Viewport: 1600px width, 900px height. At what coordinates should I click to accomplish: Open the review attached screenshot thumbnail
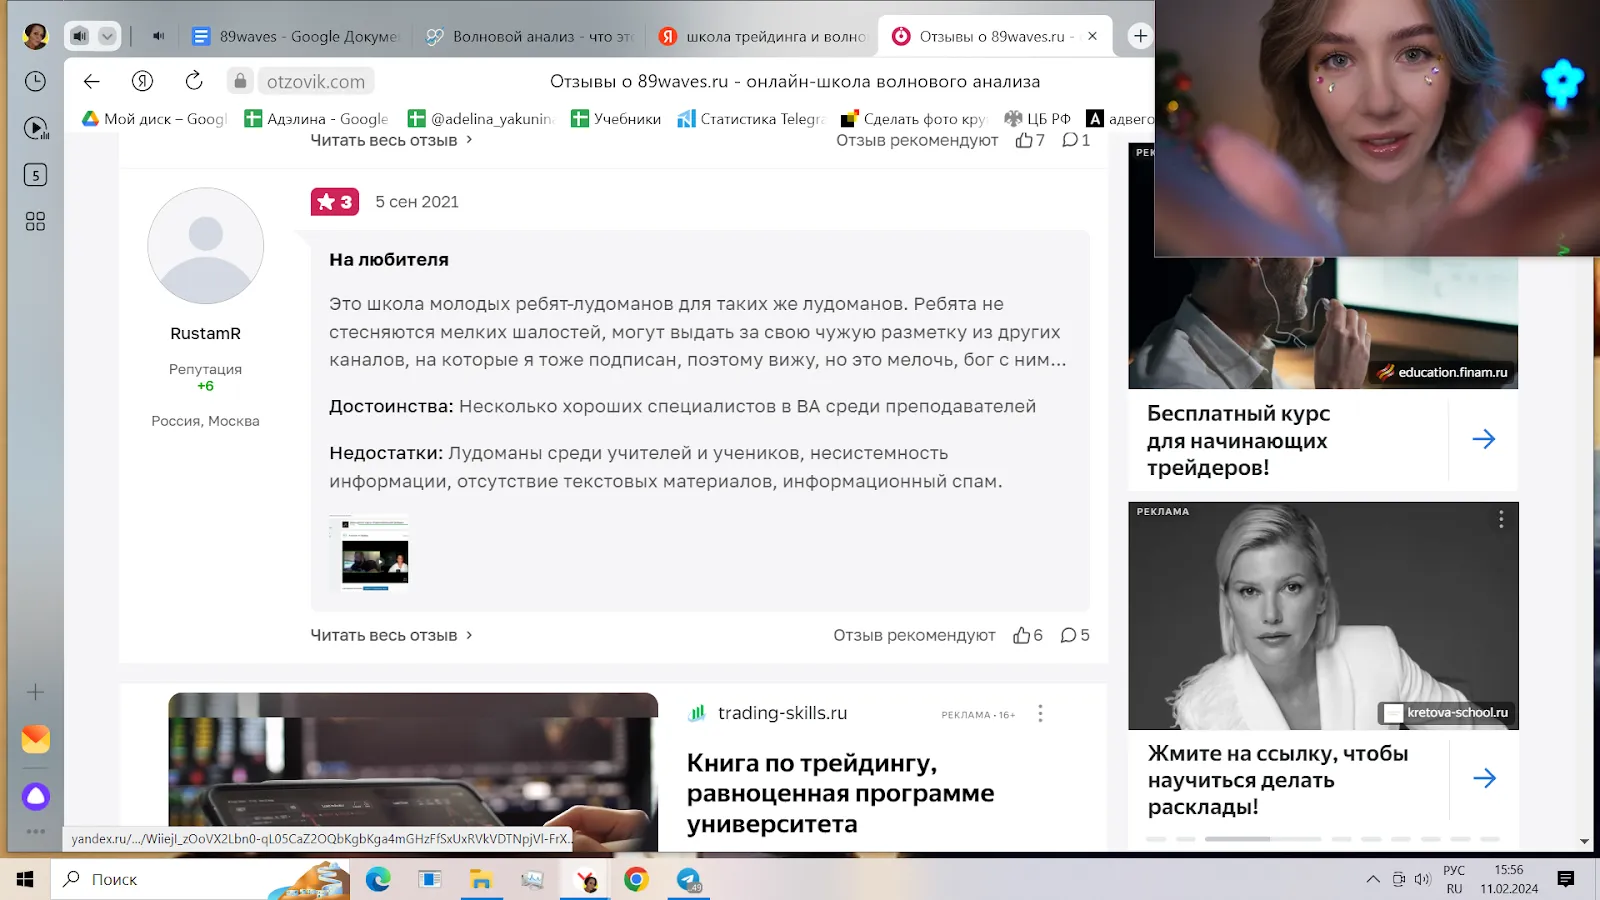369,553
